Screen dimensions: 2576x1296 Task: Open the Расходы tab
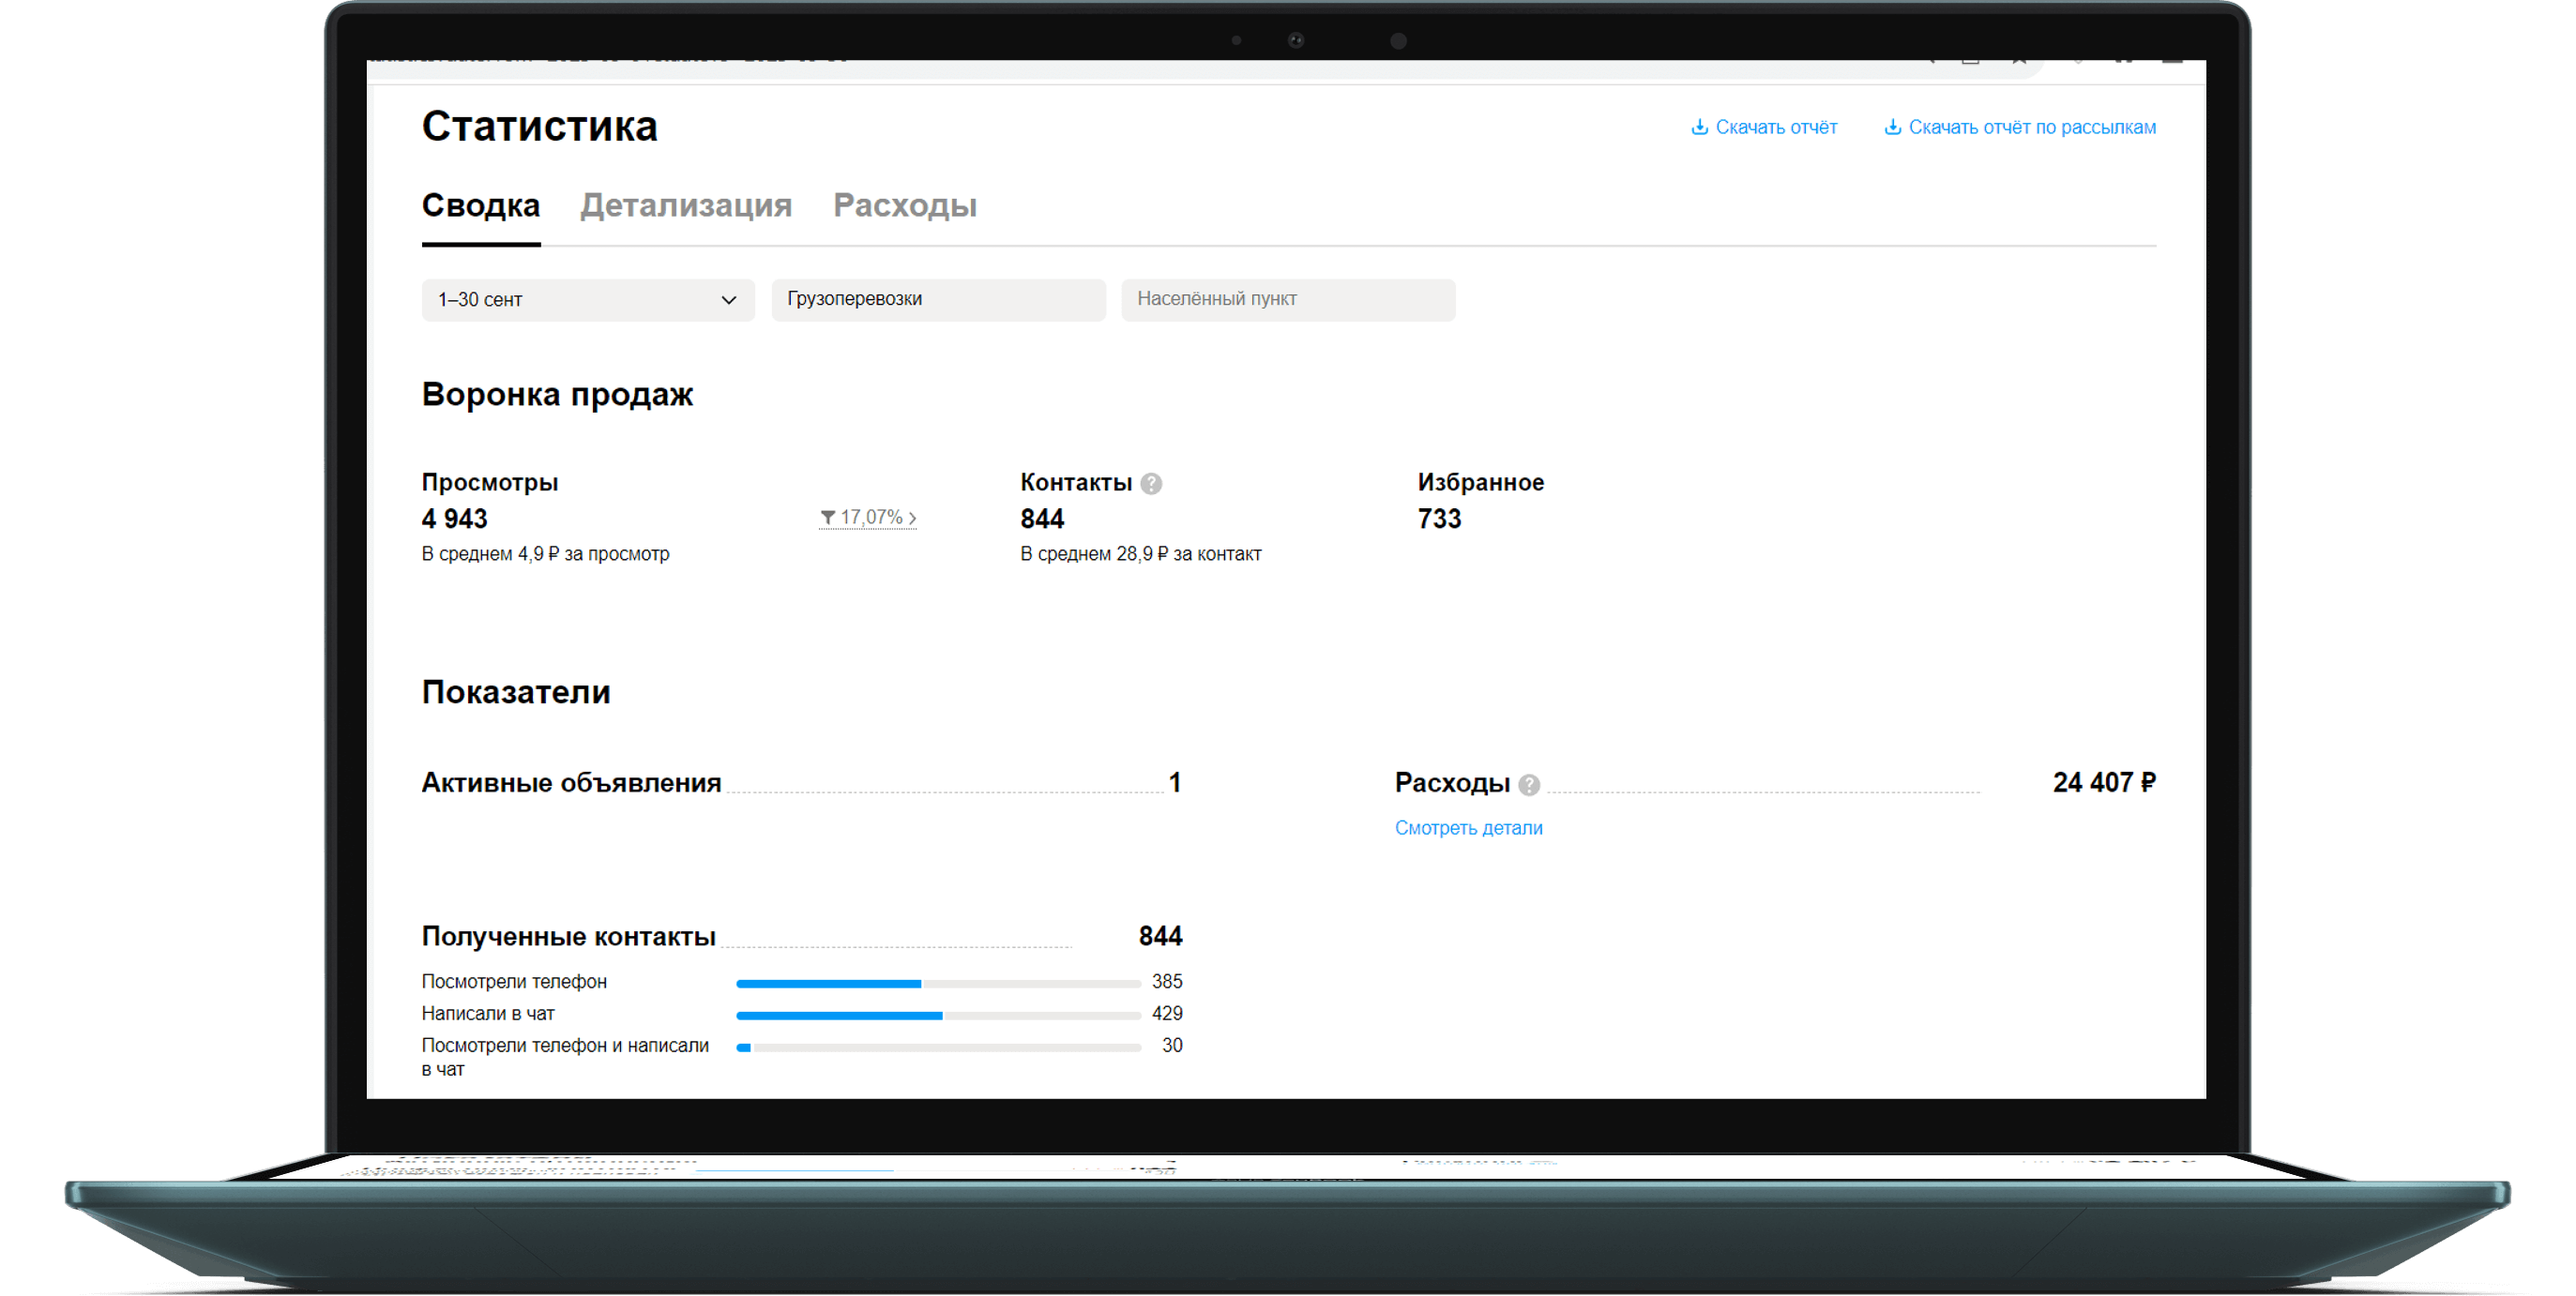tap(904, 205)
